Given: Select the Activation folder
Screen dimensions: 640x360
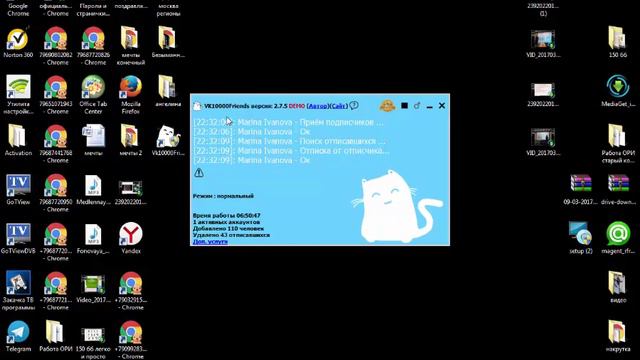Looking at the screenshot, I should coord(18,140).
